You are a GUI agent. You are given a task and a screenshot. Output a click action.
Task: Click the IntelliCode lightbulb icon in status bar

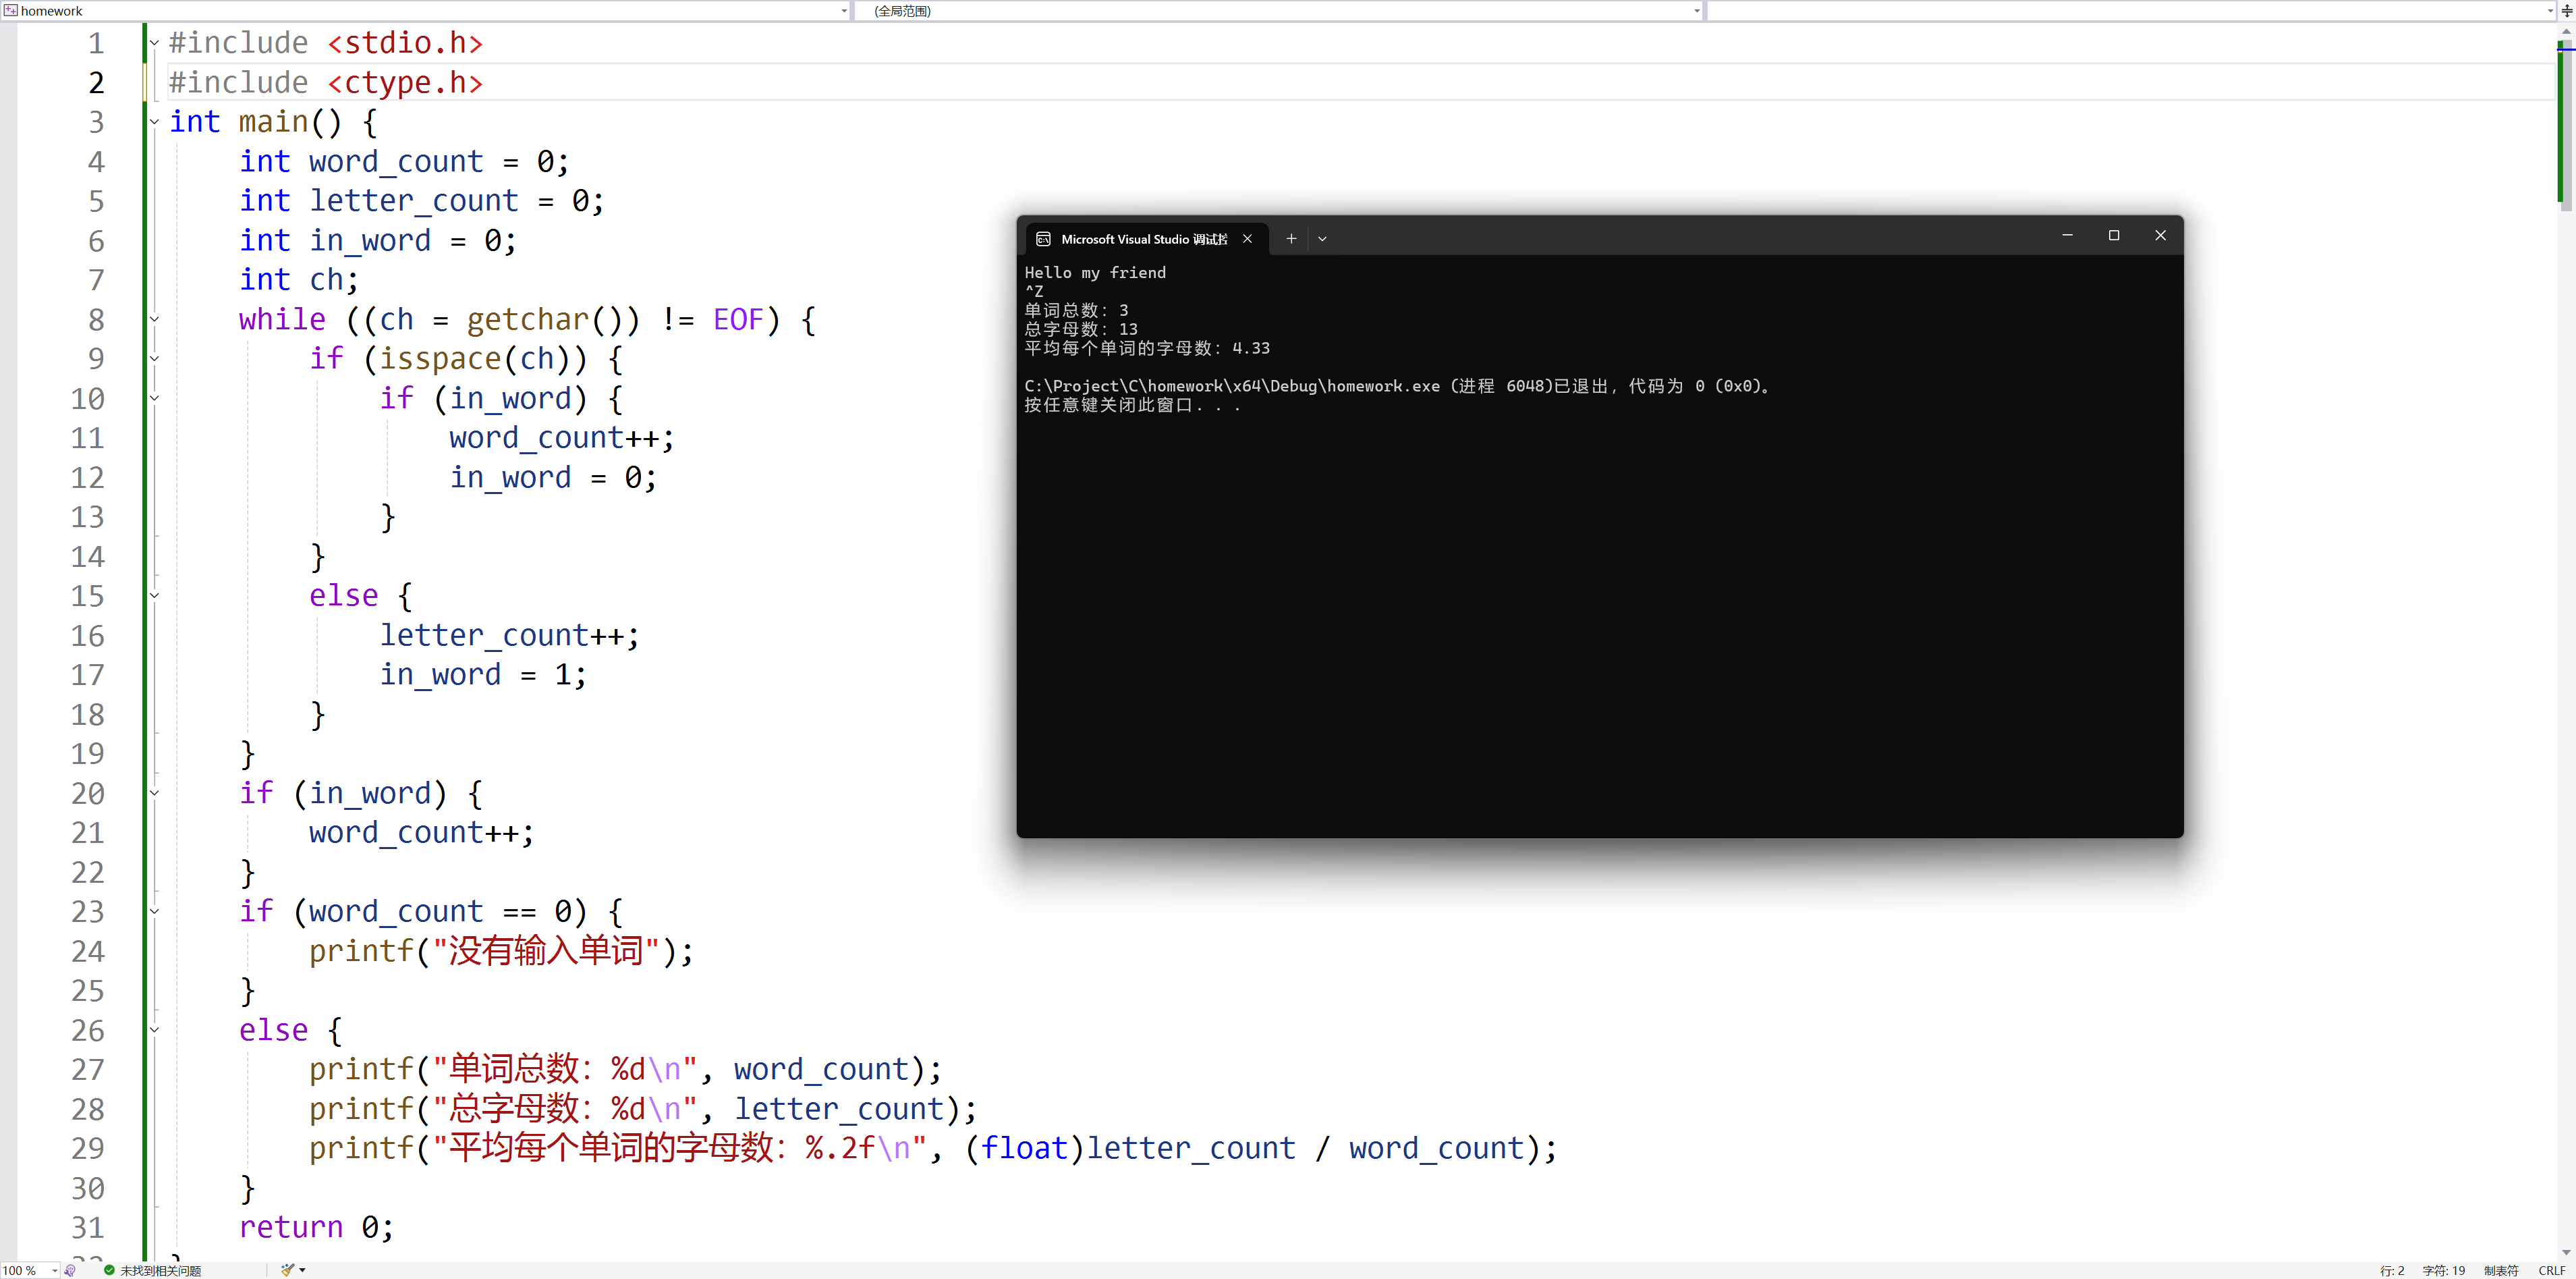[x=70, y=1270]
